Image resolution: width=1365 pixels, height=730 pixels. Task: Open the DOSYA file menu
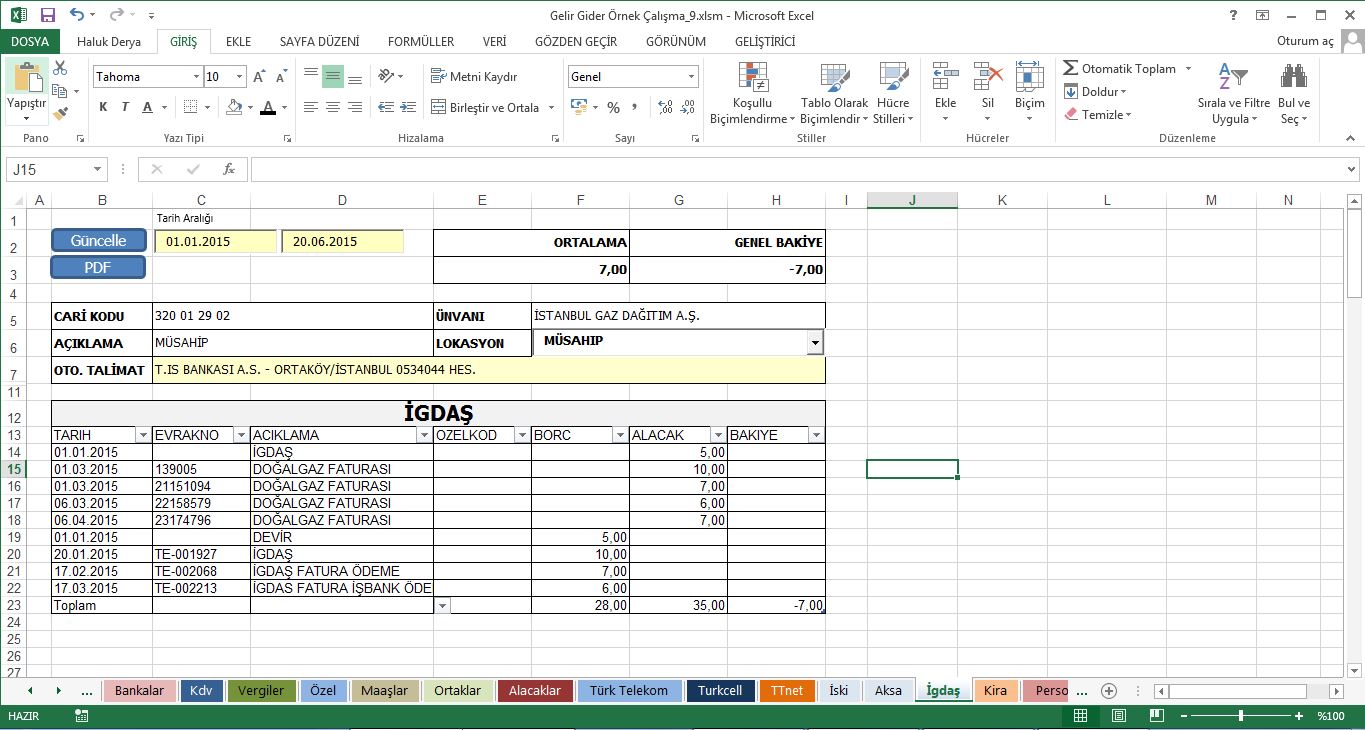tap(30, 42)
